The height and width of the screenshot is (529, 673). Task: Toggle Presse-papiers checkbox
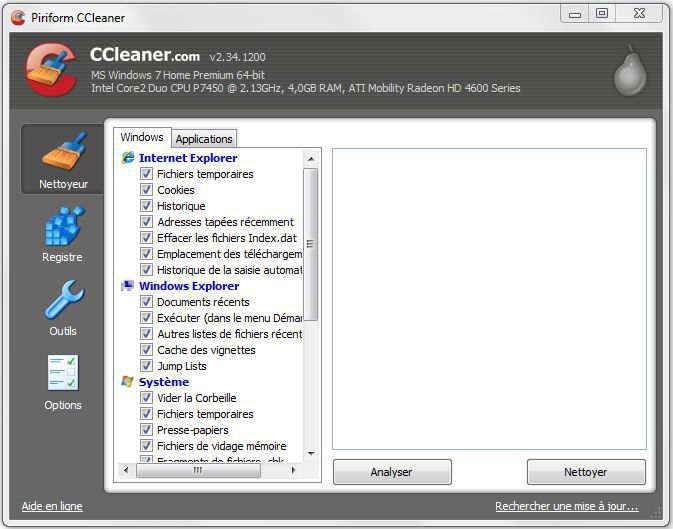[x=146, y=429]
